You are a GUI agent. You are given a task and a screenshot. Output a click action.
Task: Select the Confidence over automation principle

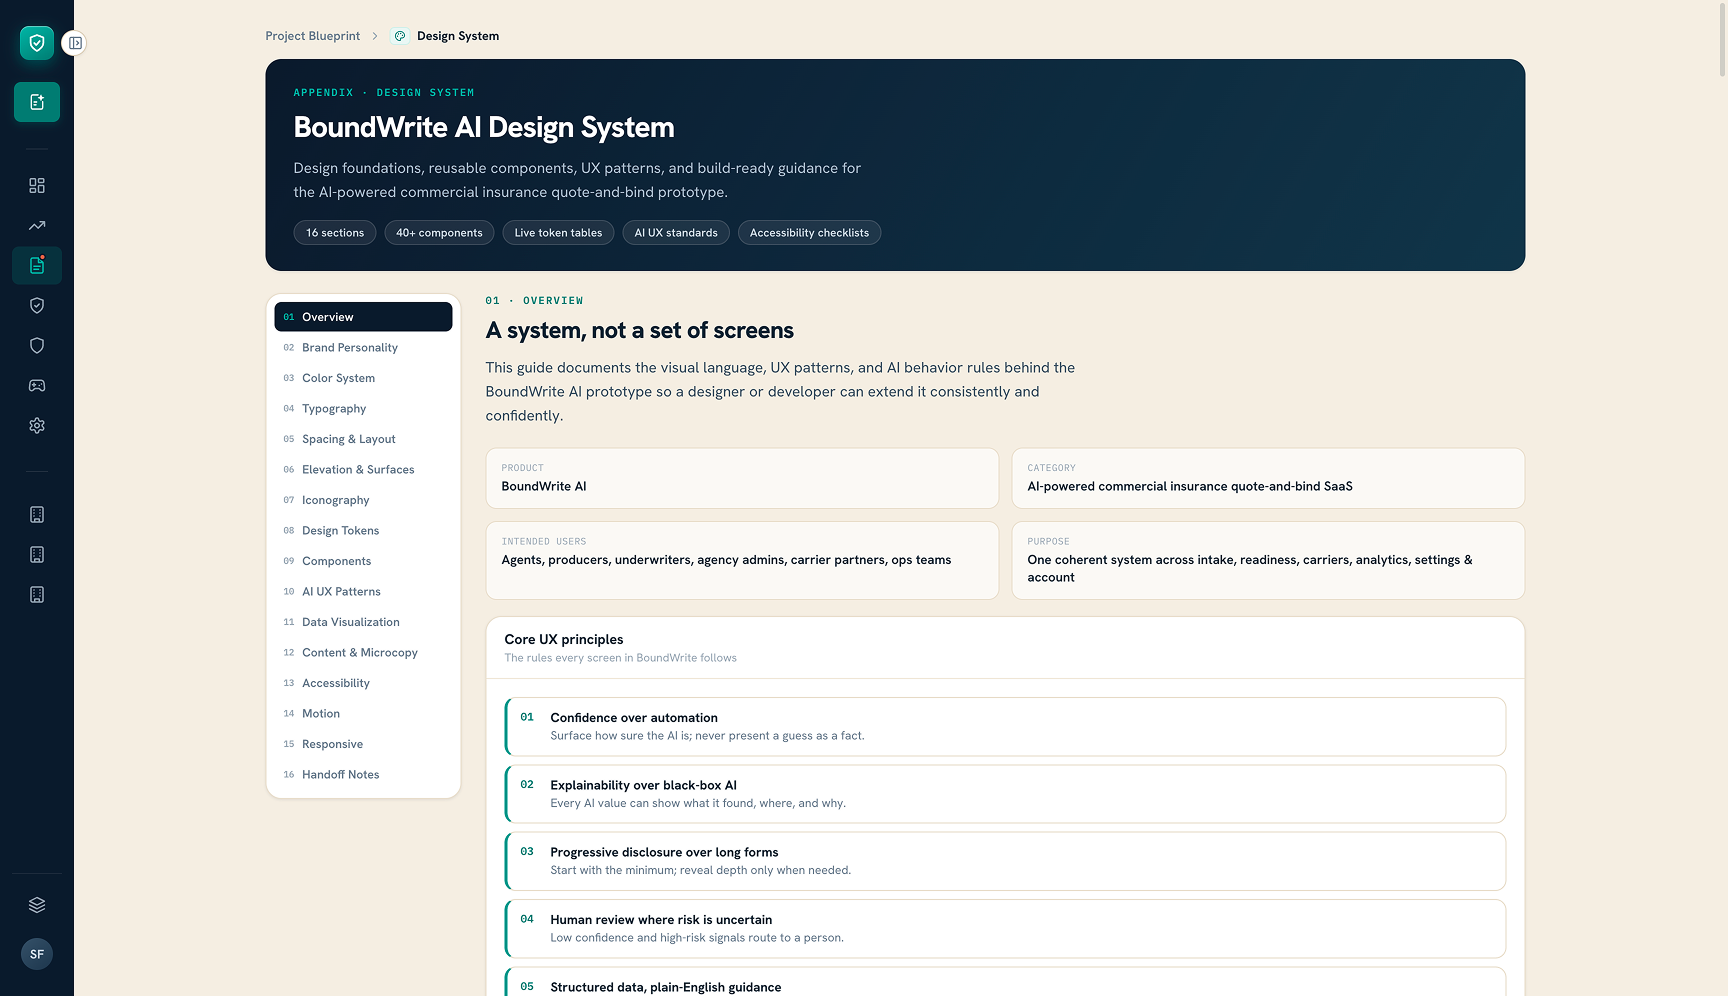1005,727
